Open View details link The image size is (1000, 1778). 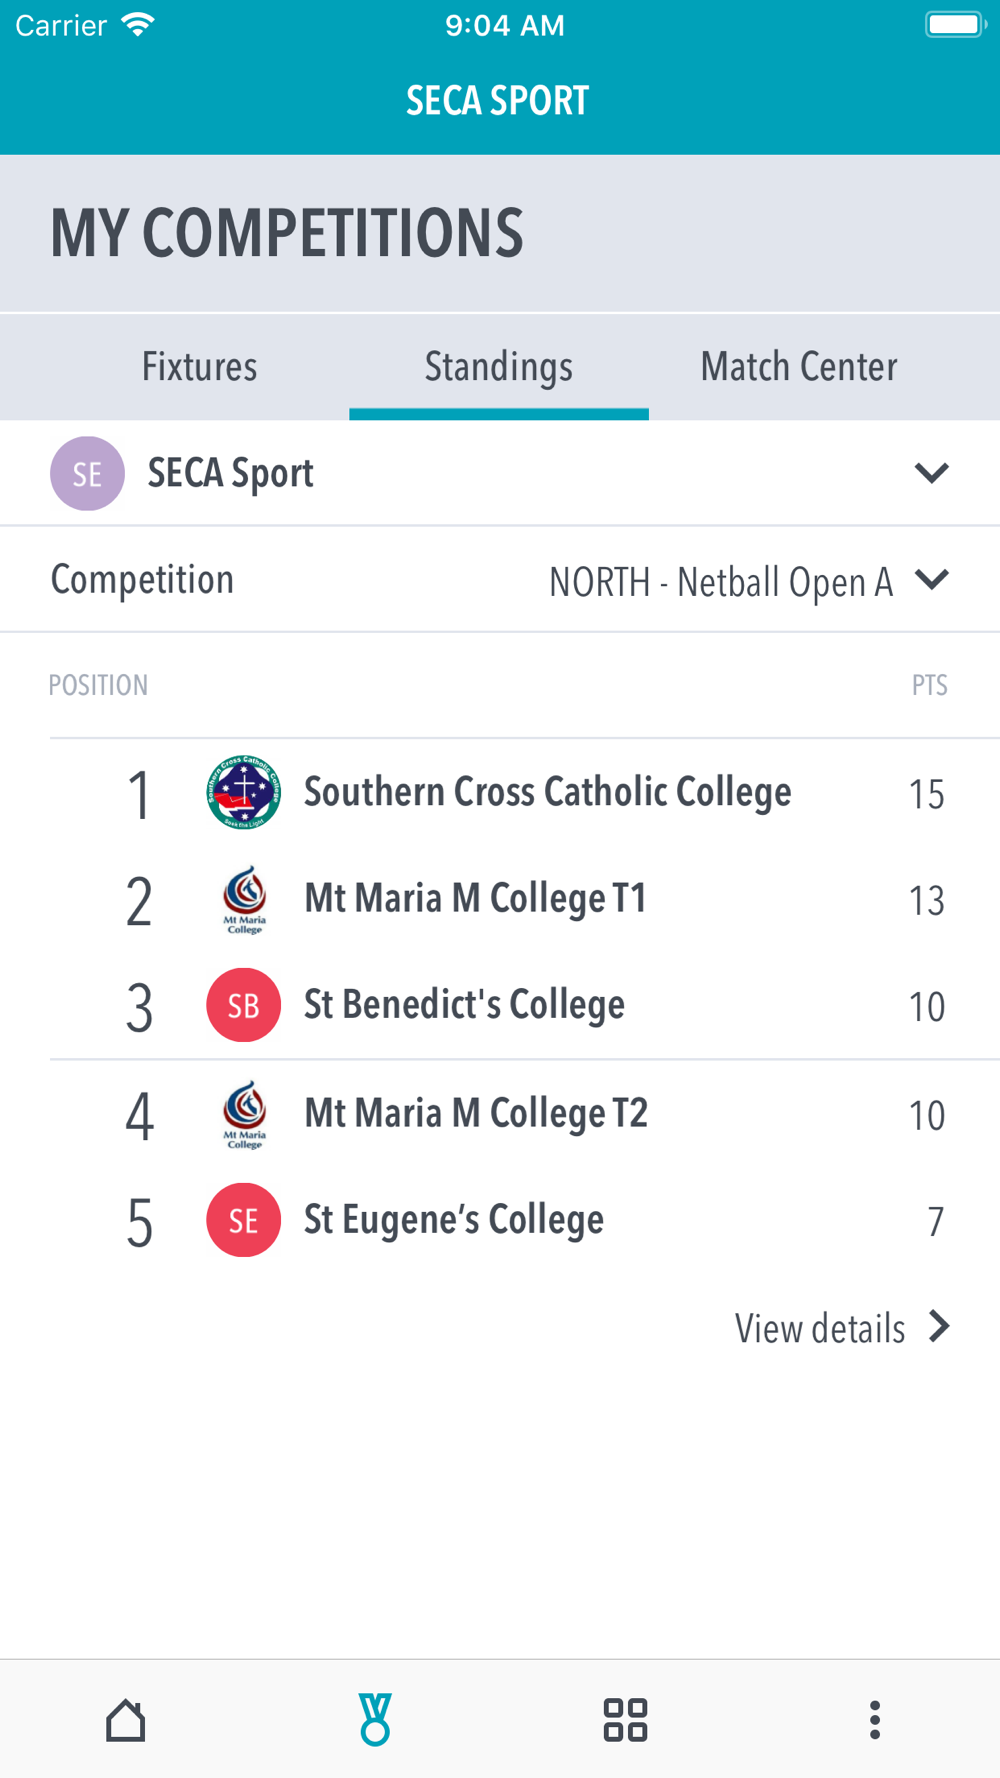820,1329
